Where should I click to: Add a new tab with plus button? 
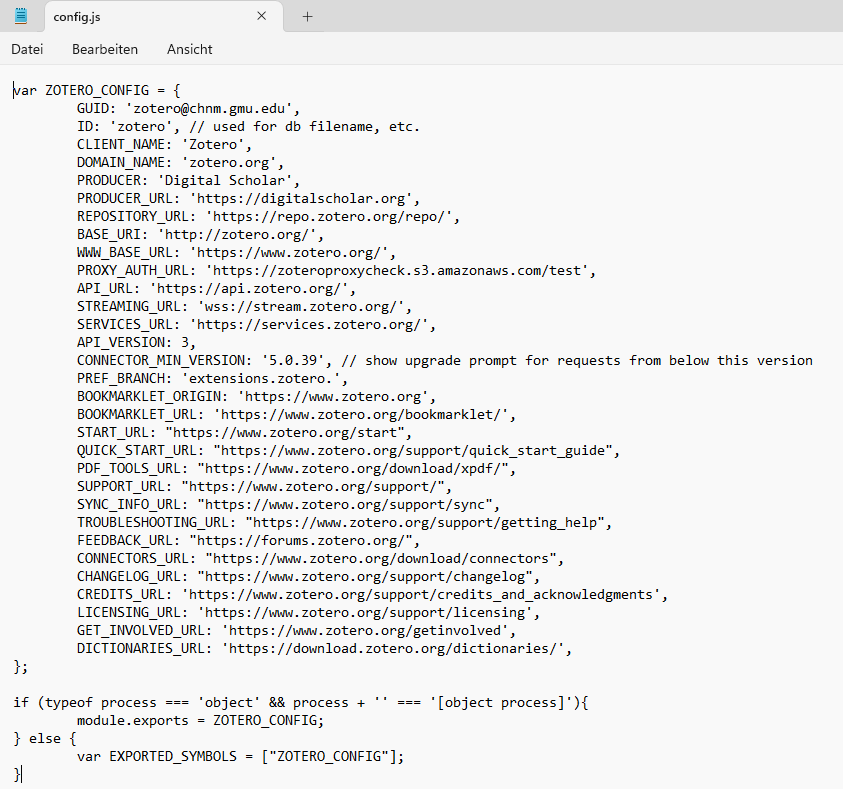point(308,17)
